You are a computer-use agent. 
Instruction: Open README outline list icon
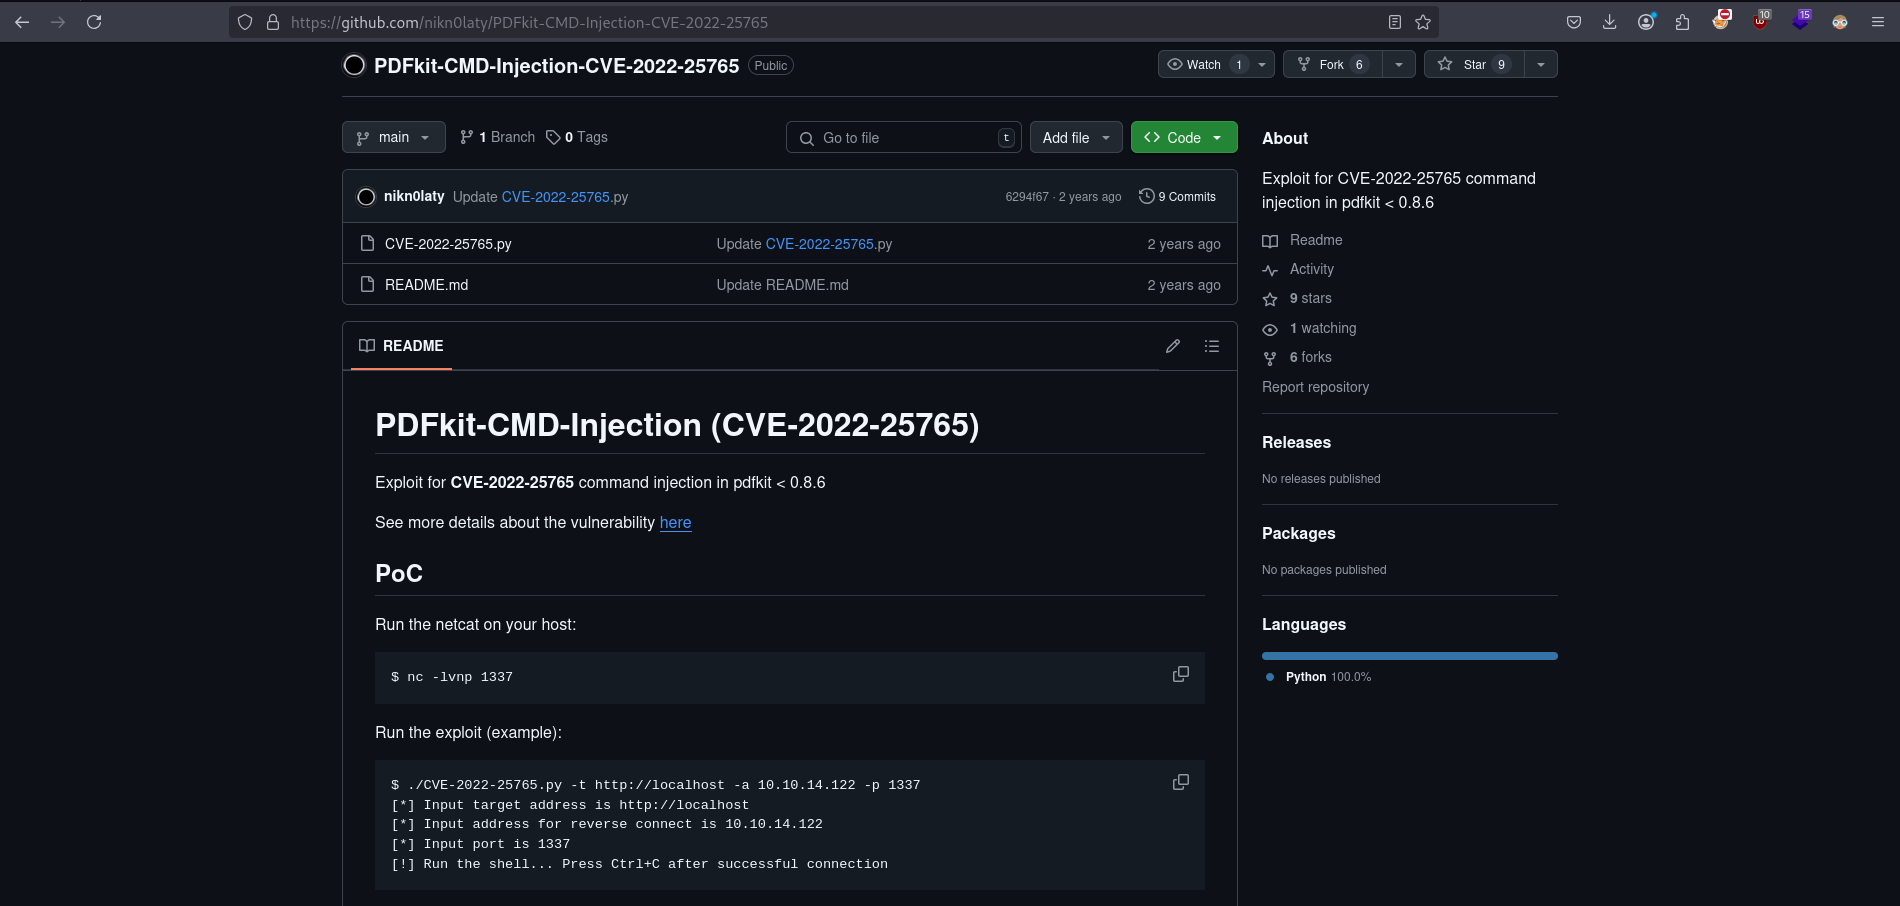pyautogui.click(x=1212, y=346)
